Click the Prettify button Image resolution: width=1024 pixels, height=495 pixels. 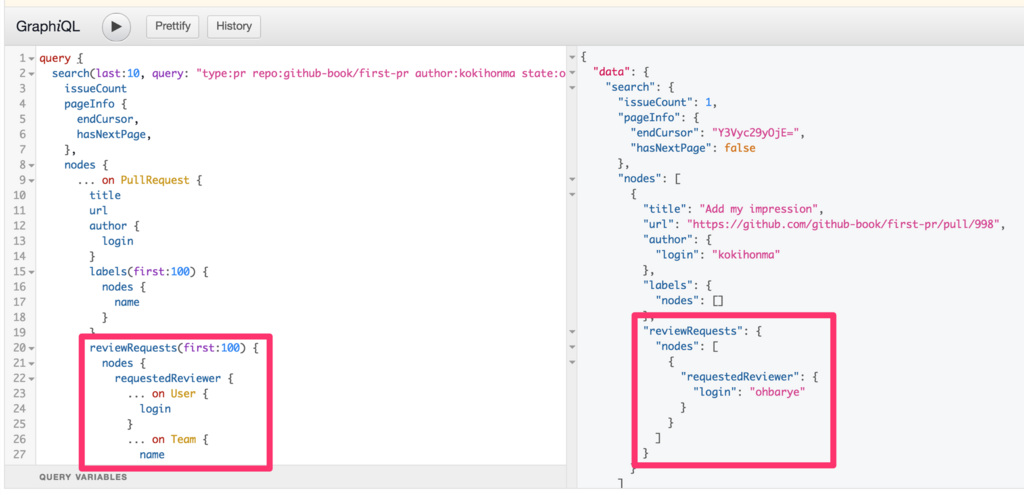(x=172, y=27)
